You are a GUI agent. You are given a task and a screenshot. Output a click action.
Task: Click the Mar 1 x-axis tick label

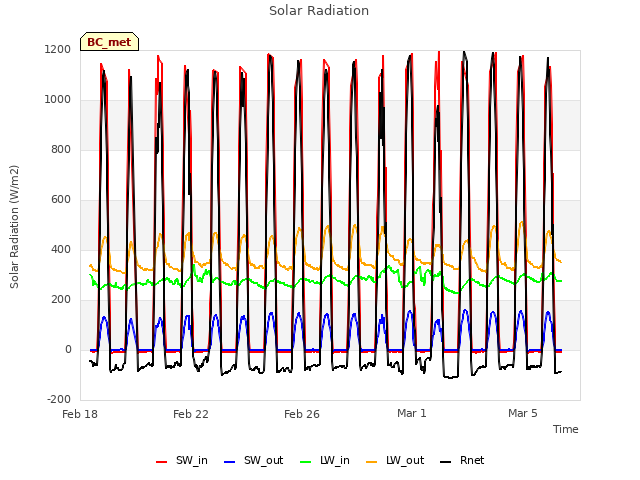click(411, 413)
